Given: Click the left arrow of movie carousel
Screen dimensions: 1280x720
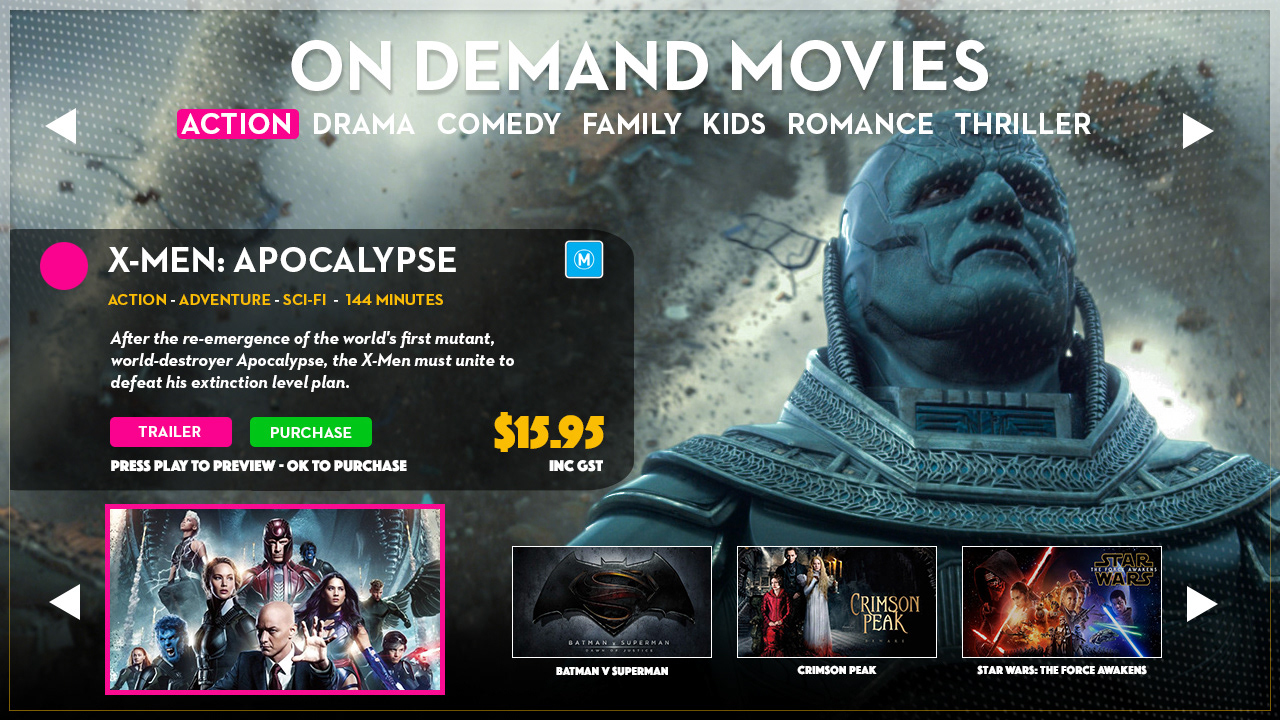Looking at the screenshot, I should pyautogui.click(x=64, y=602).
